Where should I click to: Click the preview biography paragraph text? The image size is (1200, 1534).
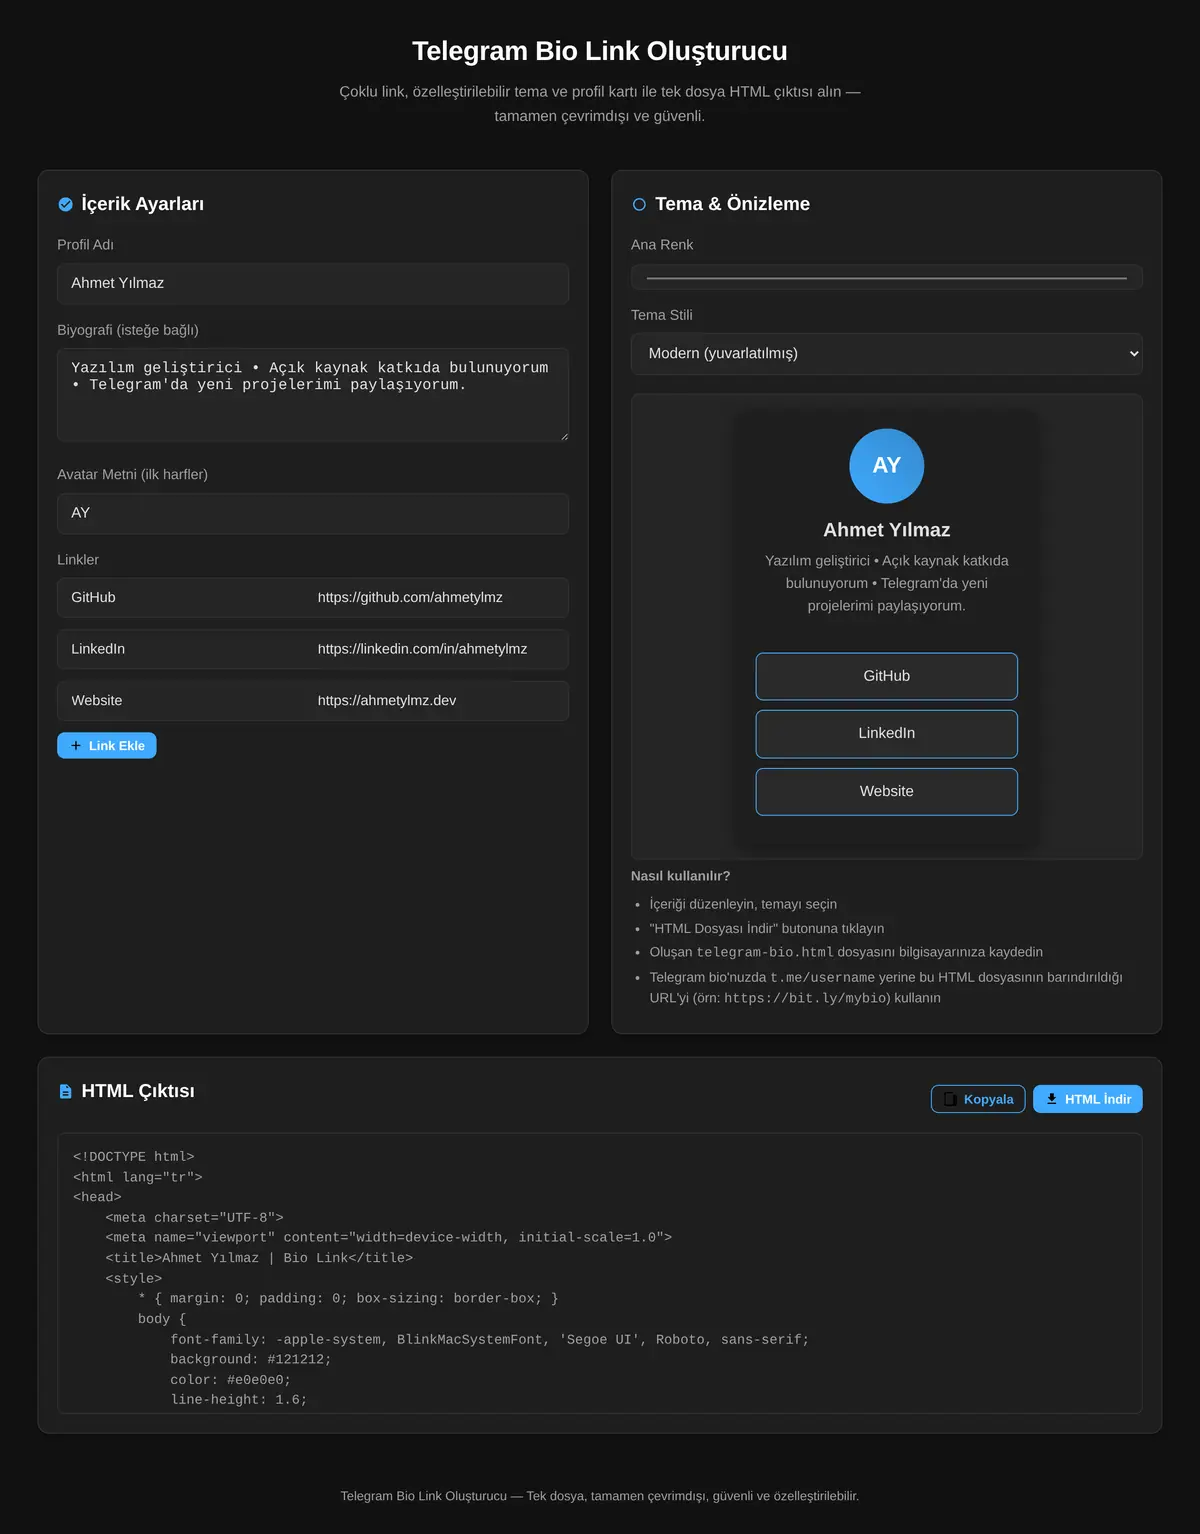[887, 584]
